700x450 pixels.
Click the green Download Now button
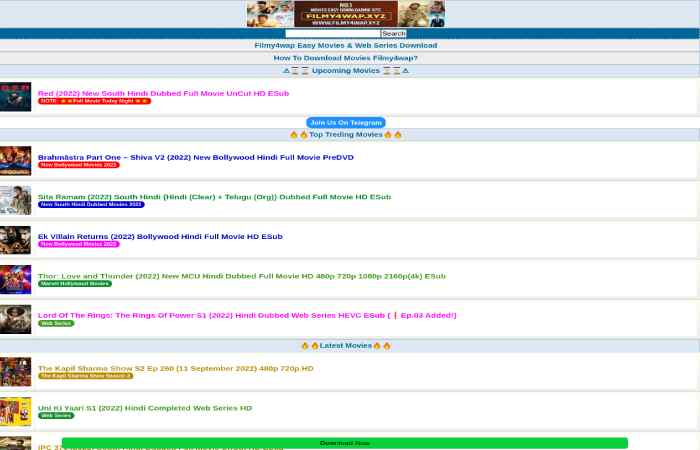click(x=344, y=442)
